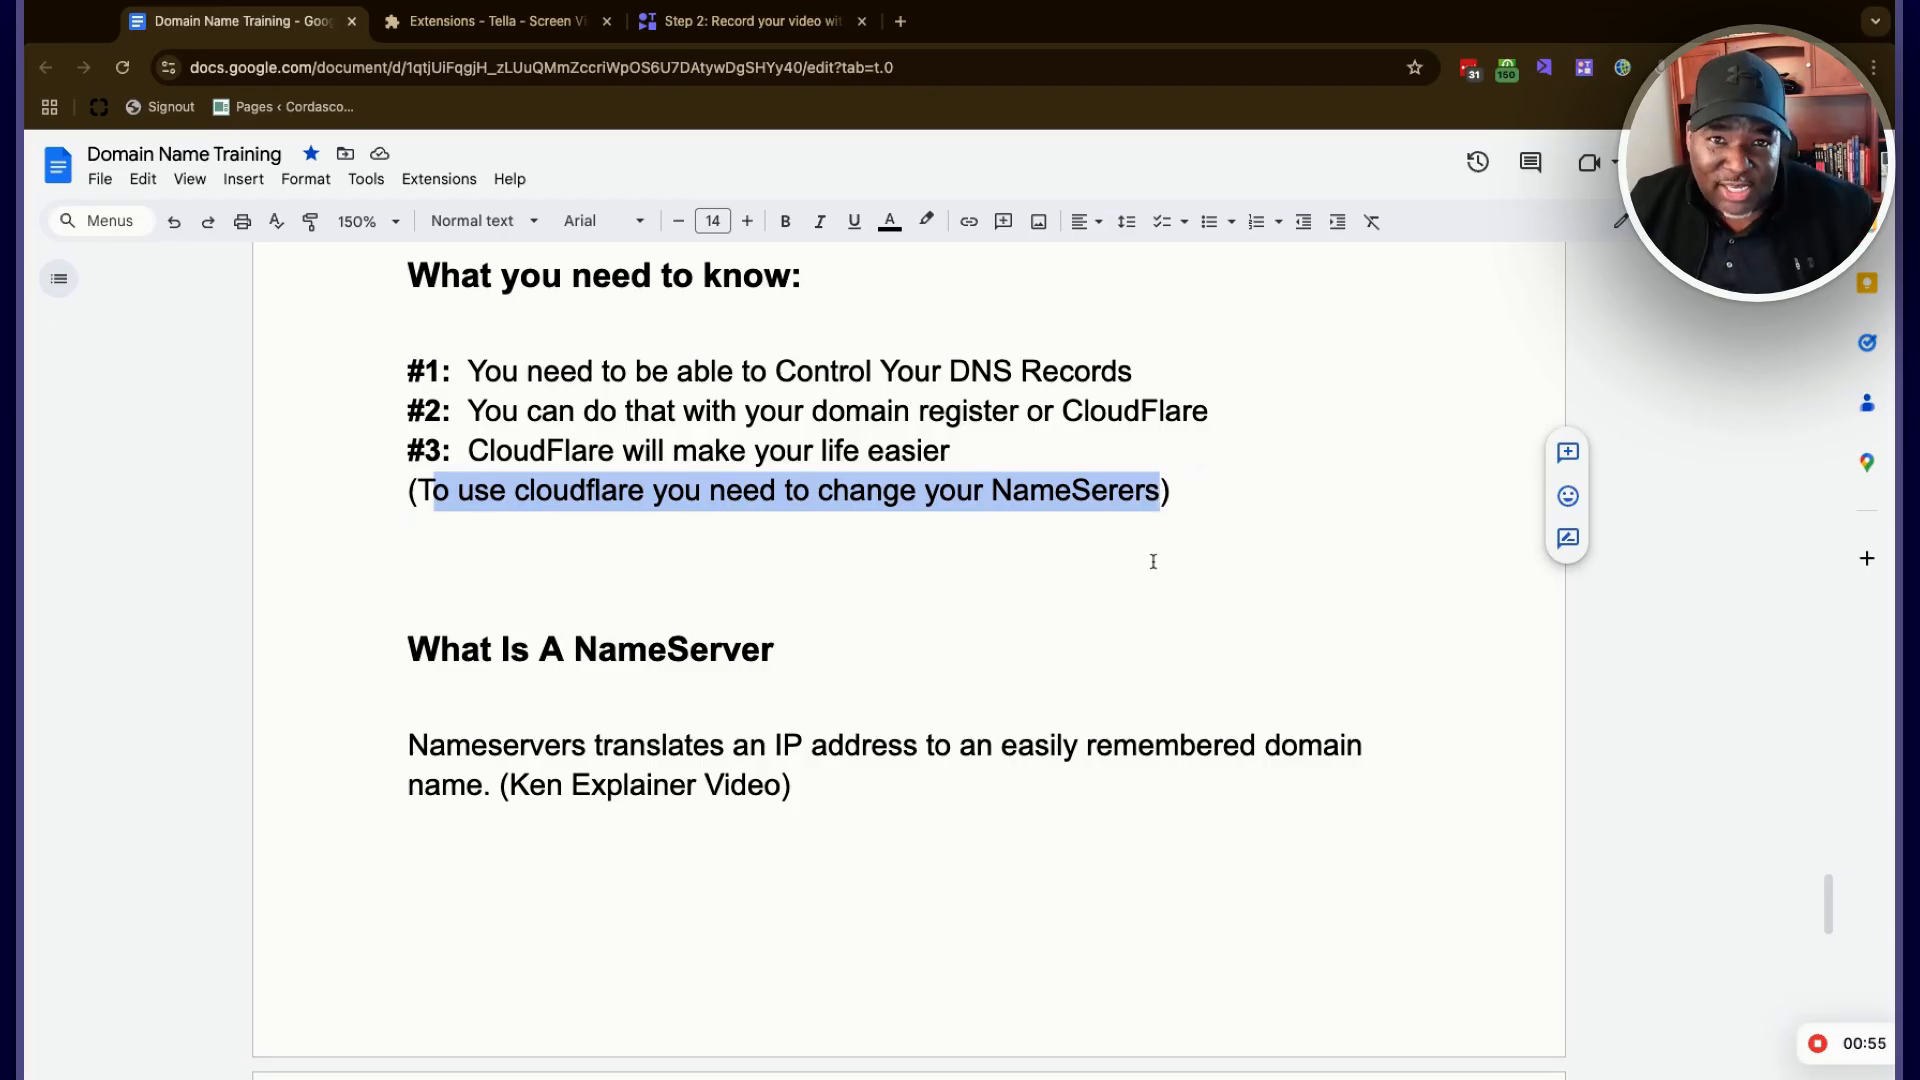Insert a checklist from the toolbar

point(1161,222)
